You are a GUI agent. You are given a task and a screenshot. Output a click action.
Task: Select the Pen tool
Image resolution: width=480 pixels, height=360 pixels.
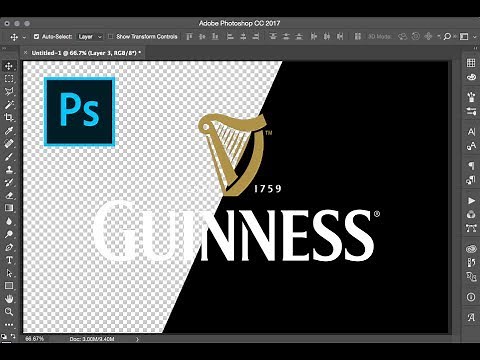pyautogui.click(x=9, y=247)
